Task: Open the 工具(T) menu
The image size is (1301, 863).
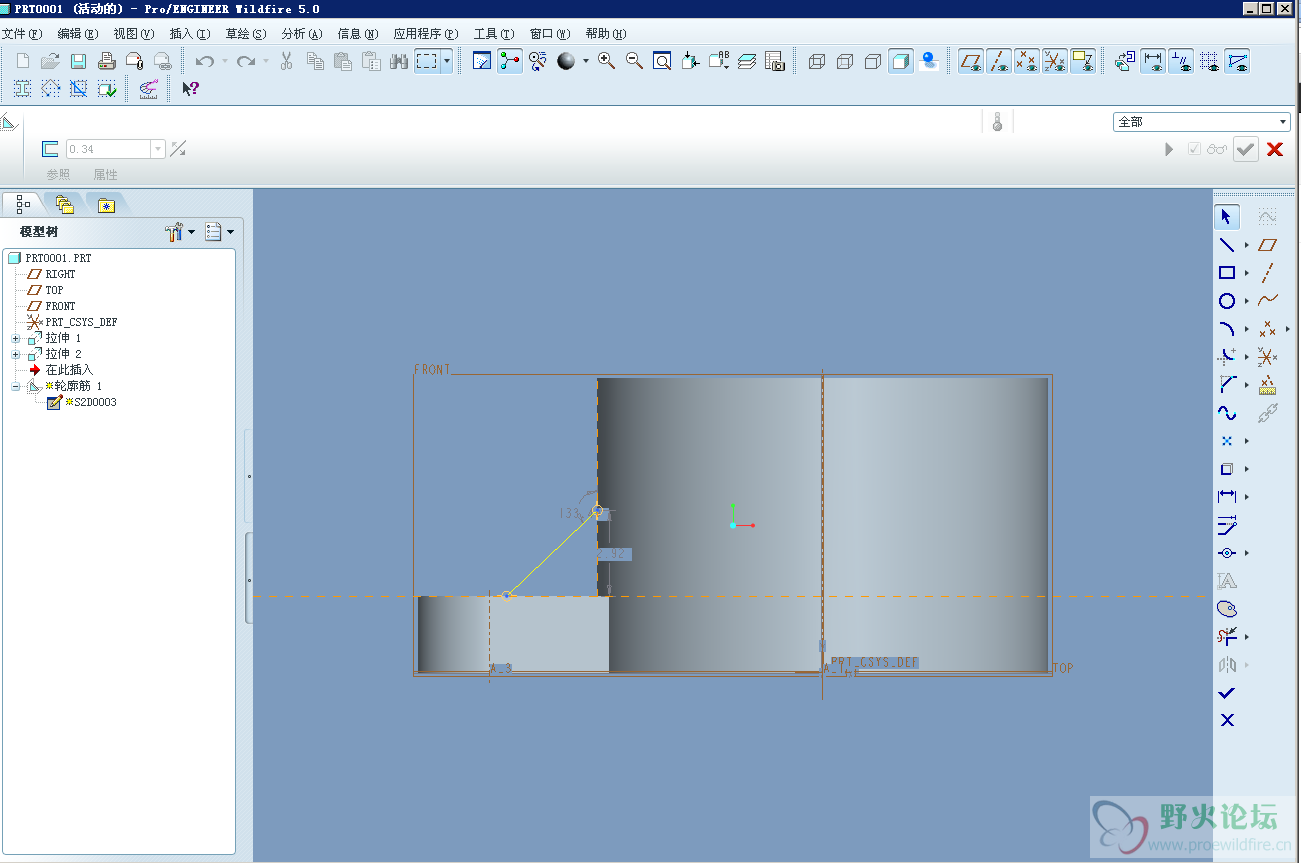Action: pyautogui.click(x=494, y=33)
